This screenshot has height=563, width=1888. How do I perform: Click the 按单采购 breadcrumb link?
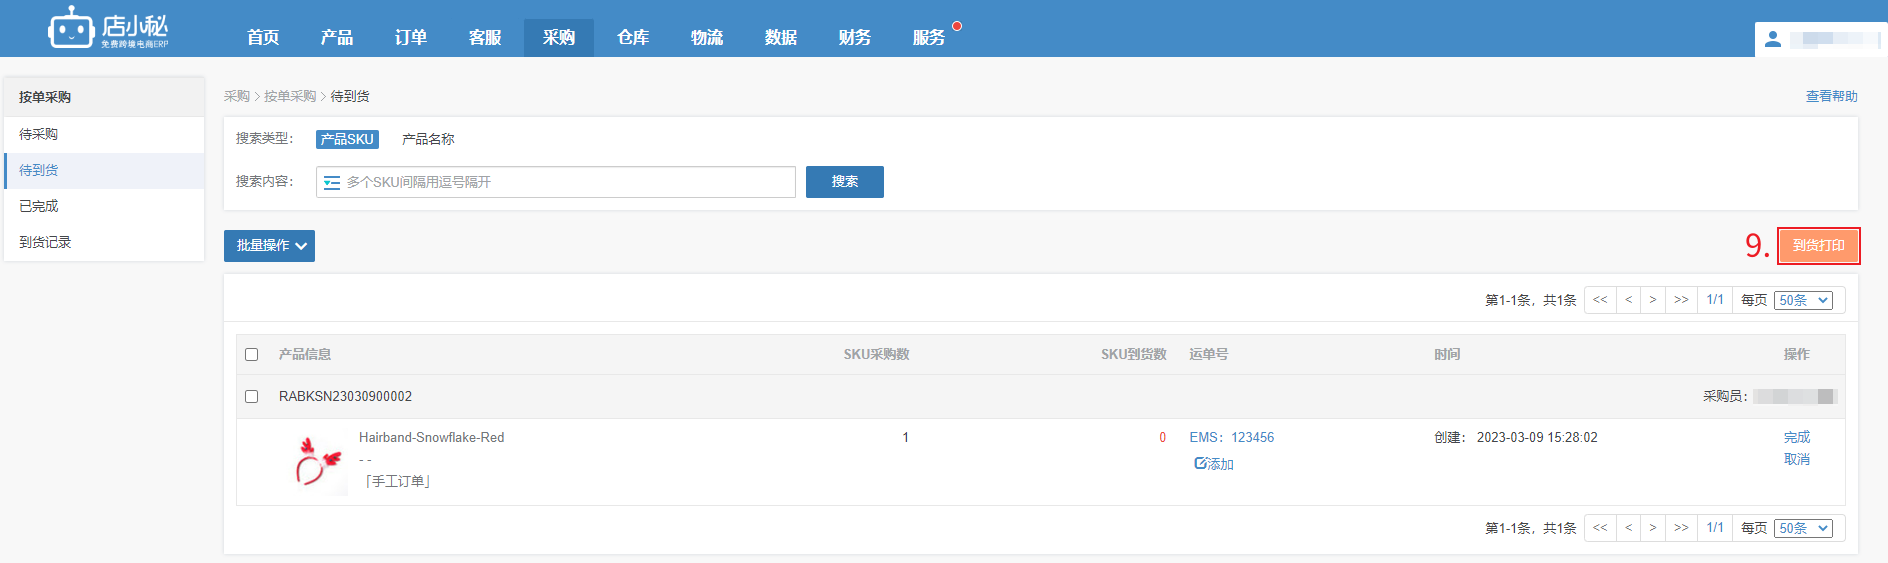click(x=290, y=96)
